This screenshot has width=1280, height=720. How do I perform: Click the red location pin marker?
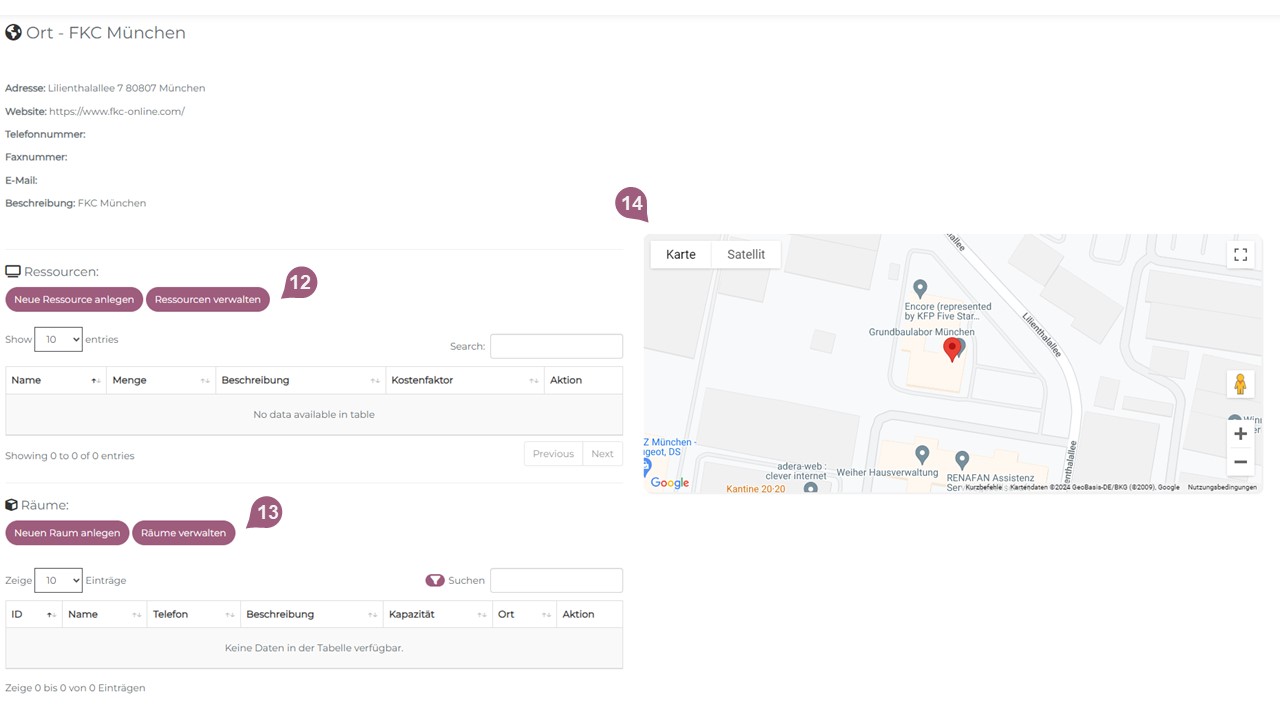tap(952, 348)
